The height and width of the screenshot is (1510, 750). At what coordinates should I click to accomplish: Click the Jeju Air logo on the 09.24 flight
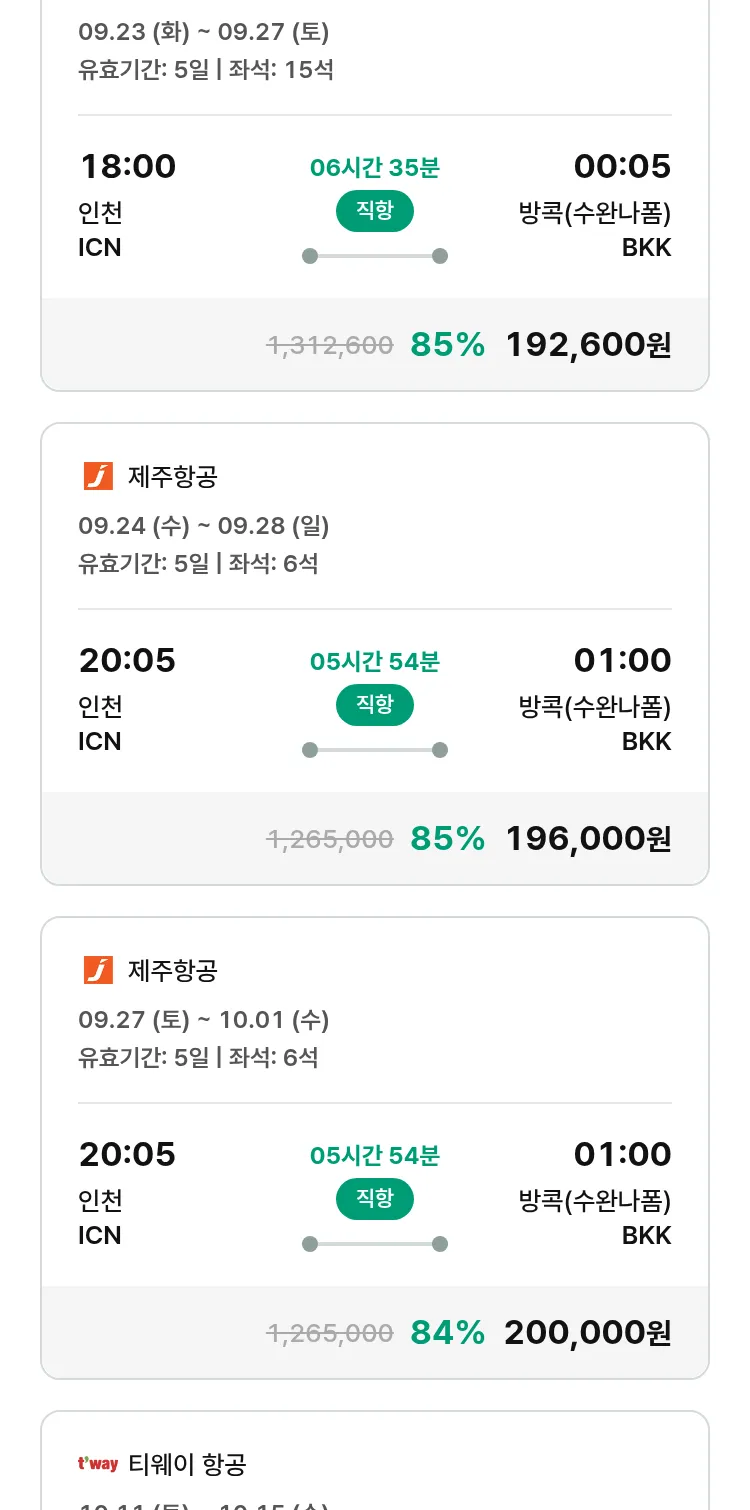[98, 476]
